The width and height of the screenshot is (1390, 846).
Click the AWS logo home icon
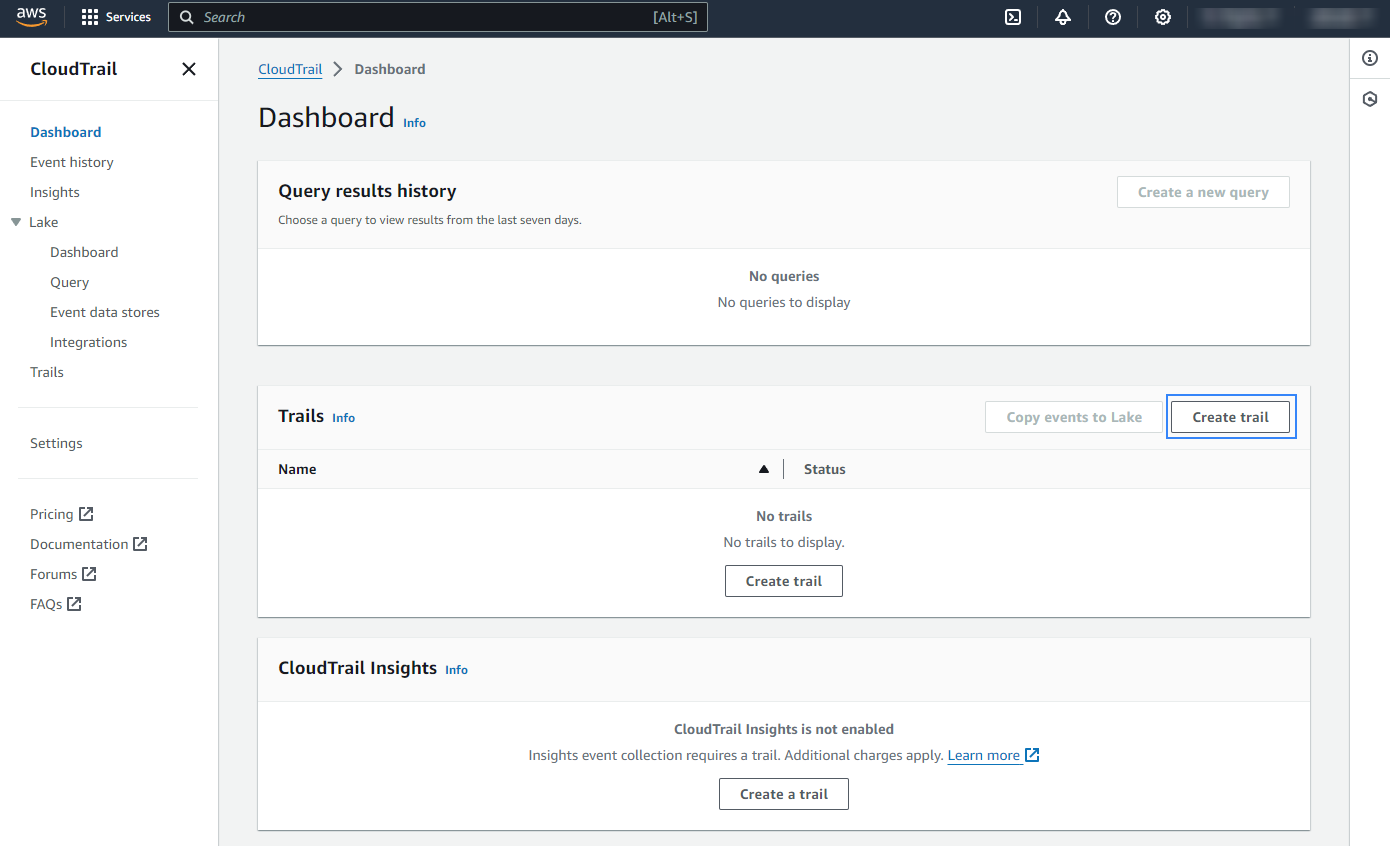click(x=31, y=17)
